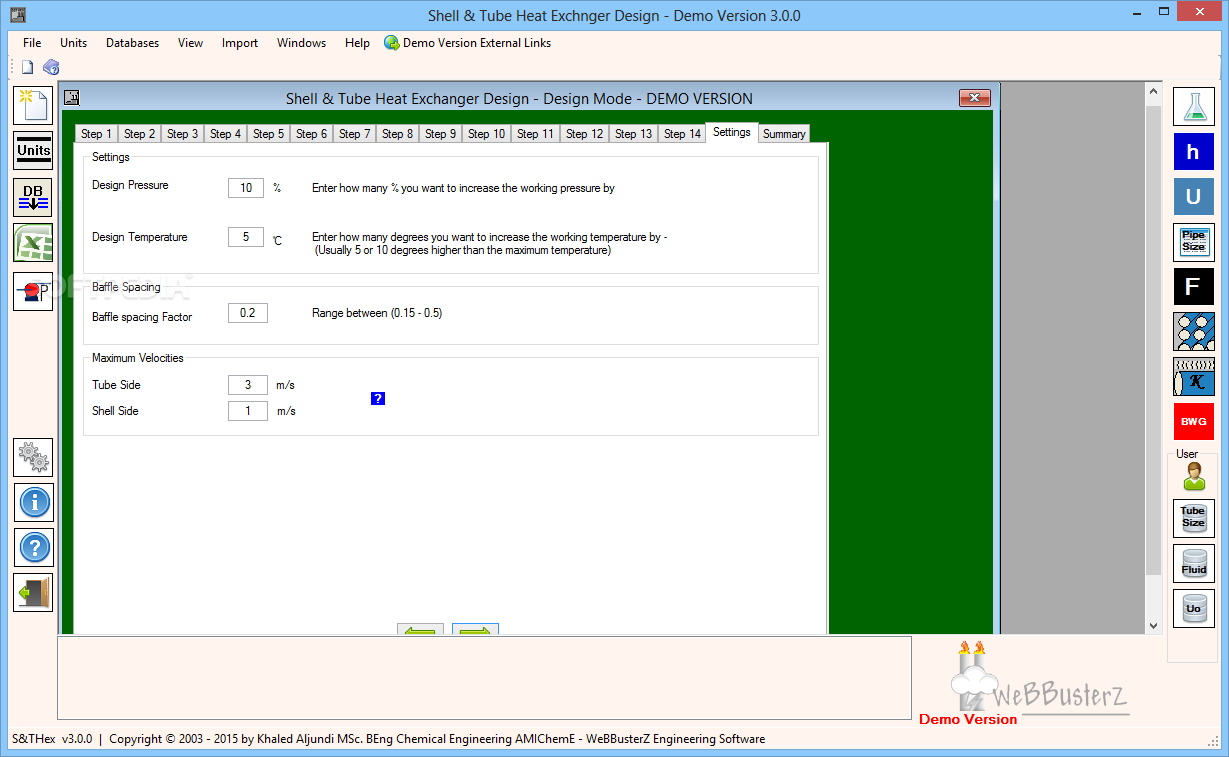Click the scroll up arrow in right scrollbar
This screenshot has height=757, width=1229.
(1153, 92)
